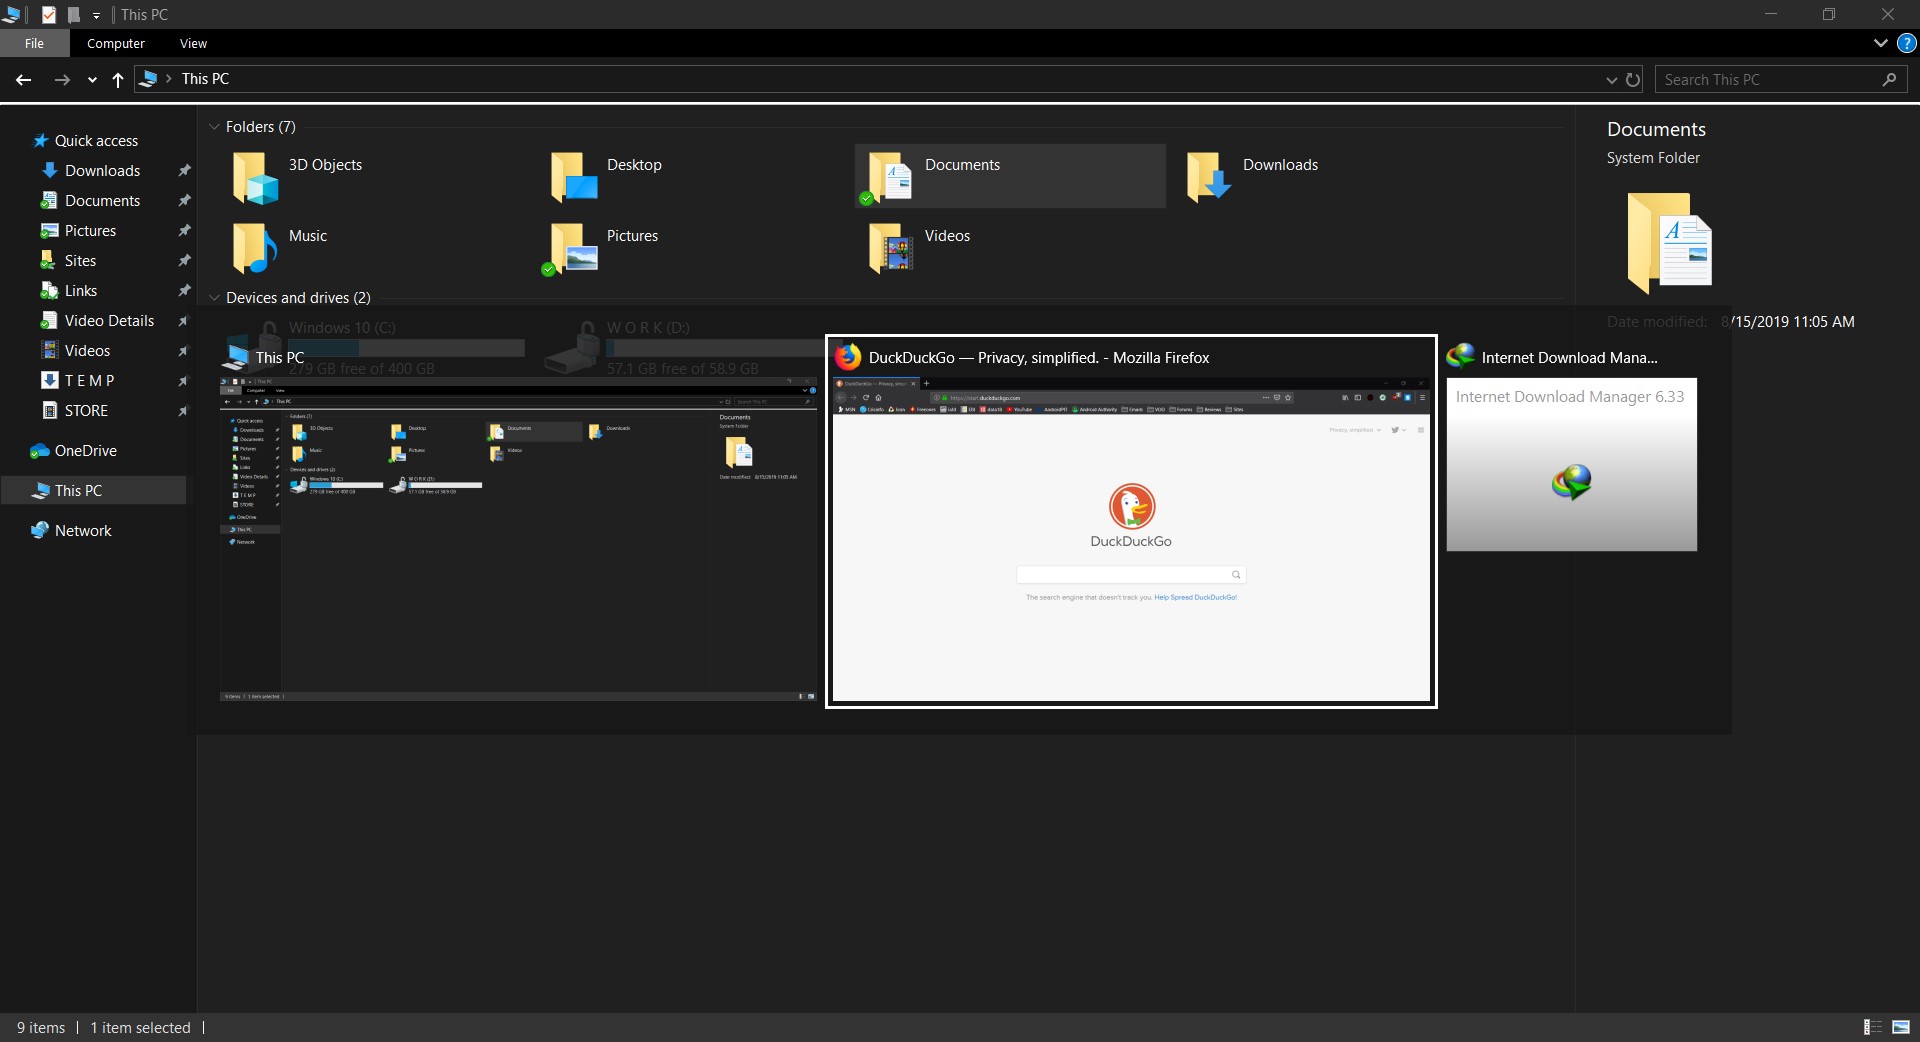Open the View ribbon tab
Viewport: 1920px width, 1042px height.
193,44
